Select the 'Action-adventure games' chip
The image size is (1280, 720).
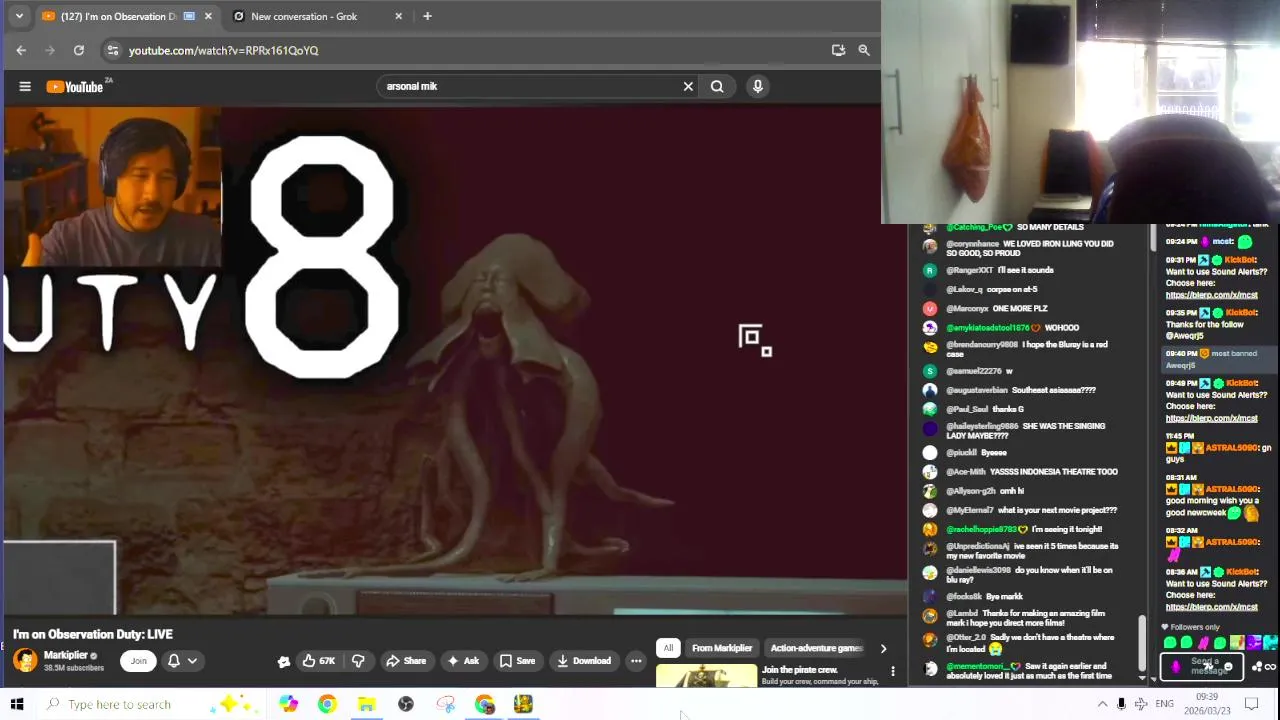pos(815,648)
